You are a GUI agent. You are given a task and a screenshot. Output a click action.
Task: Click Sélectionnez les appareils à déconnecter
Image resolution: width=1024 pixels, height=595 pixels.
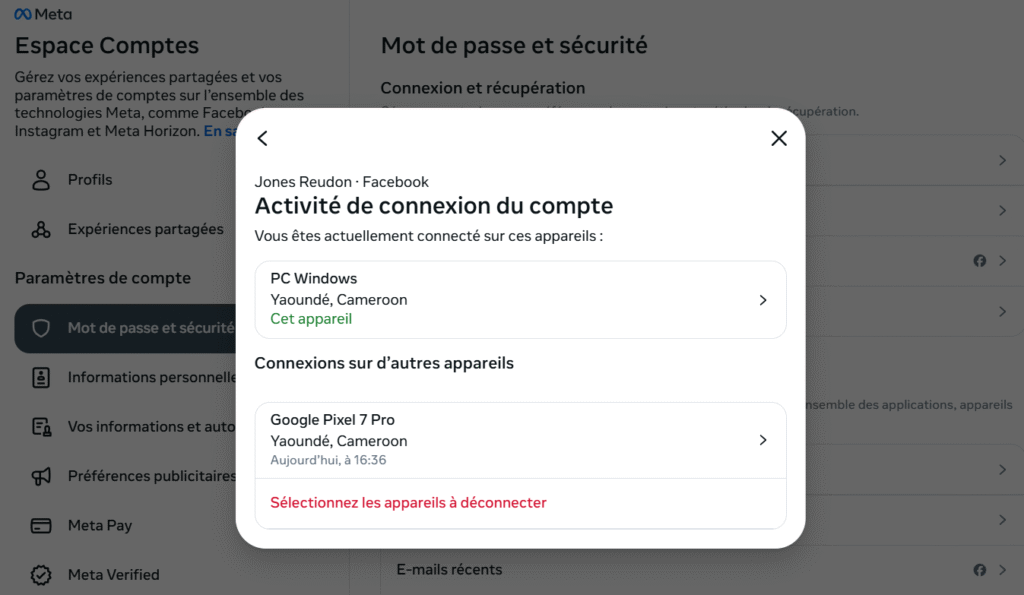pos(408,502)
